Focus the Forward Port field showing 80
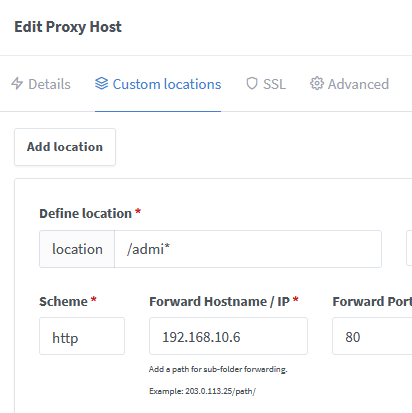 point(372,336)
